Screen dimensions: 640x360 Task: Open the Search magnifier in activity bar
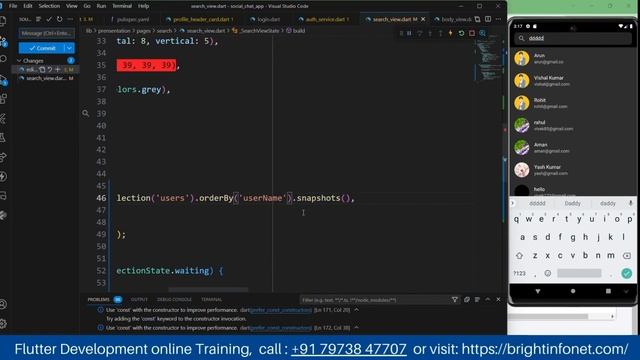[x=3, y=60]
